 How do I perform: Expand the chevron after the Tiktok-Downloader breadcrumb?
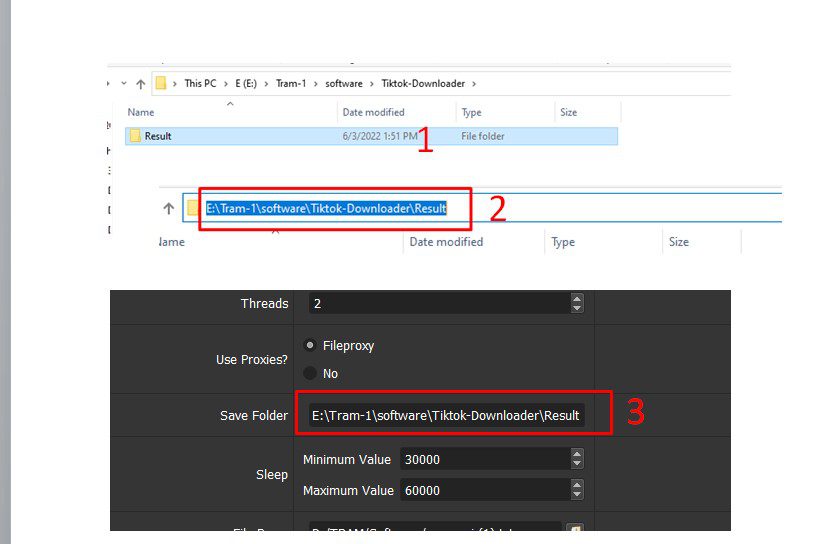(x=474, y=84)
